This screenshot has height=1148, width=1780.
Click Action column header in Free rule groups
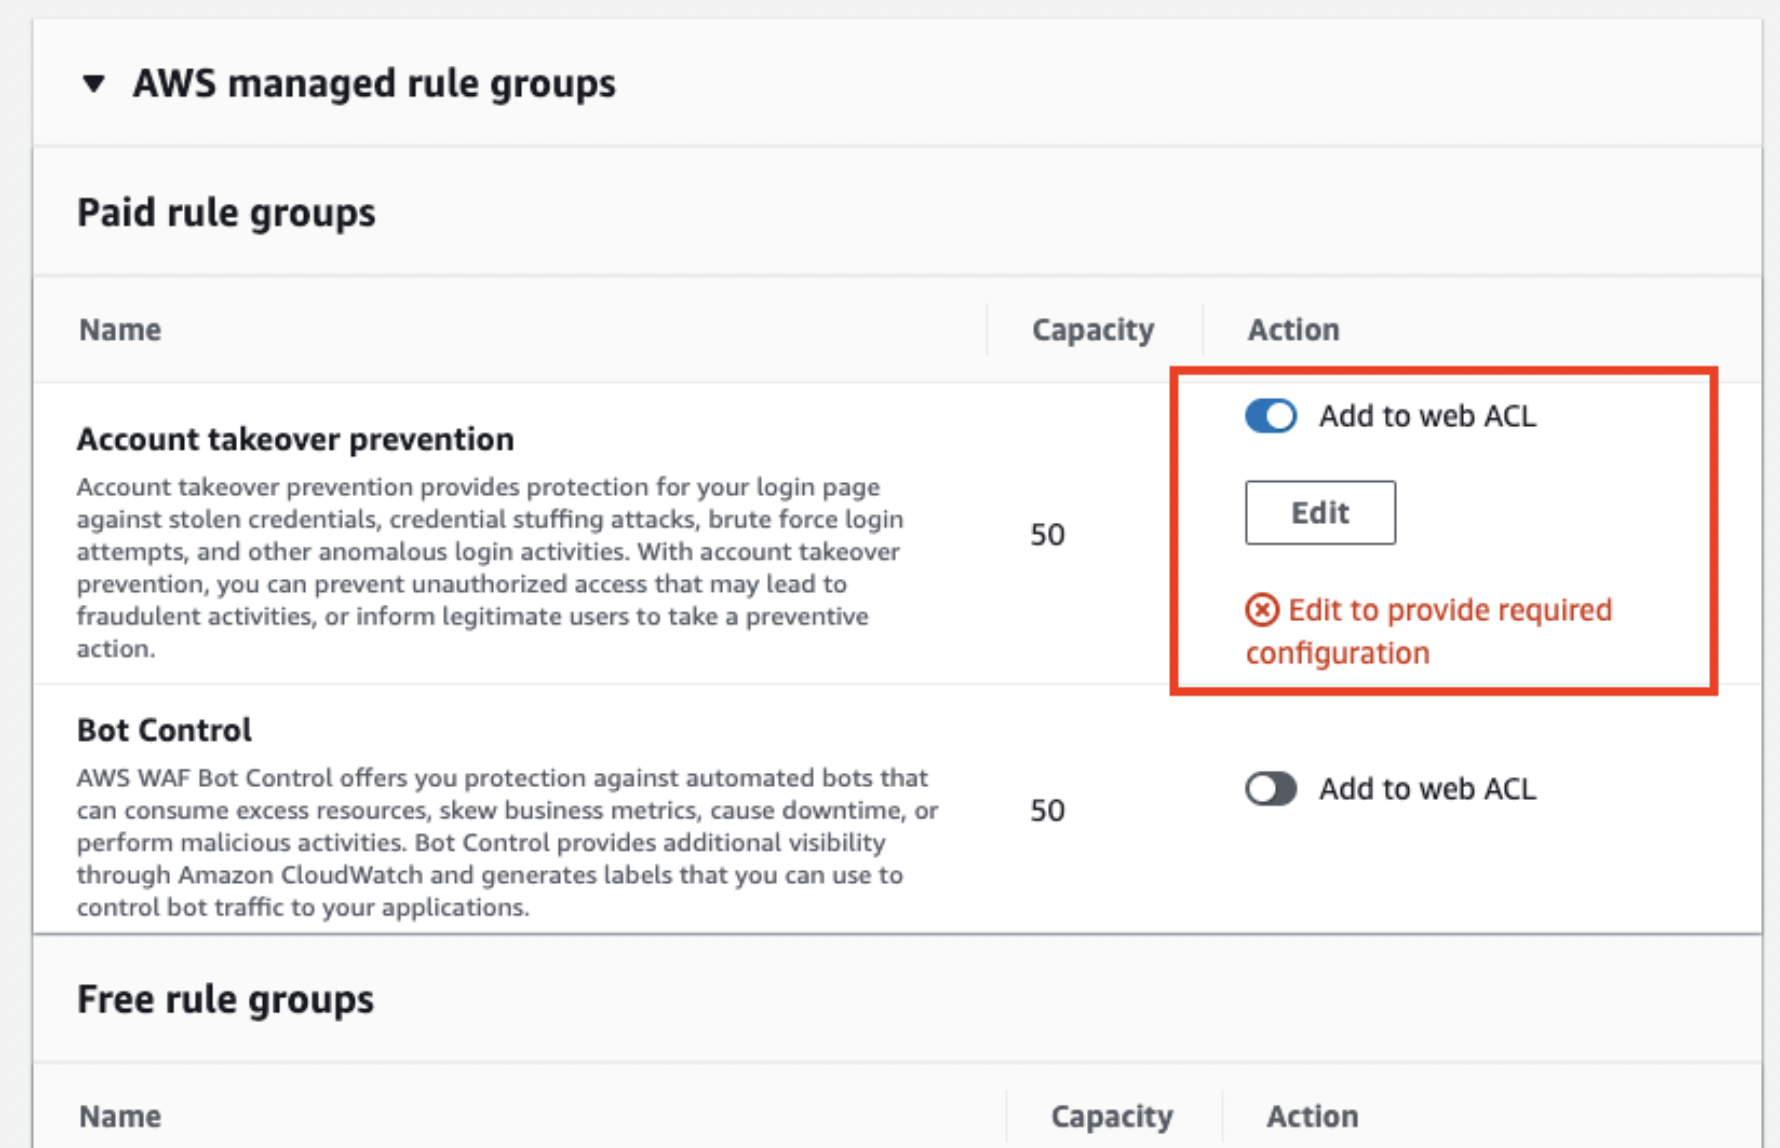[x=1312, y=1116]
